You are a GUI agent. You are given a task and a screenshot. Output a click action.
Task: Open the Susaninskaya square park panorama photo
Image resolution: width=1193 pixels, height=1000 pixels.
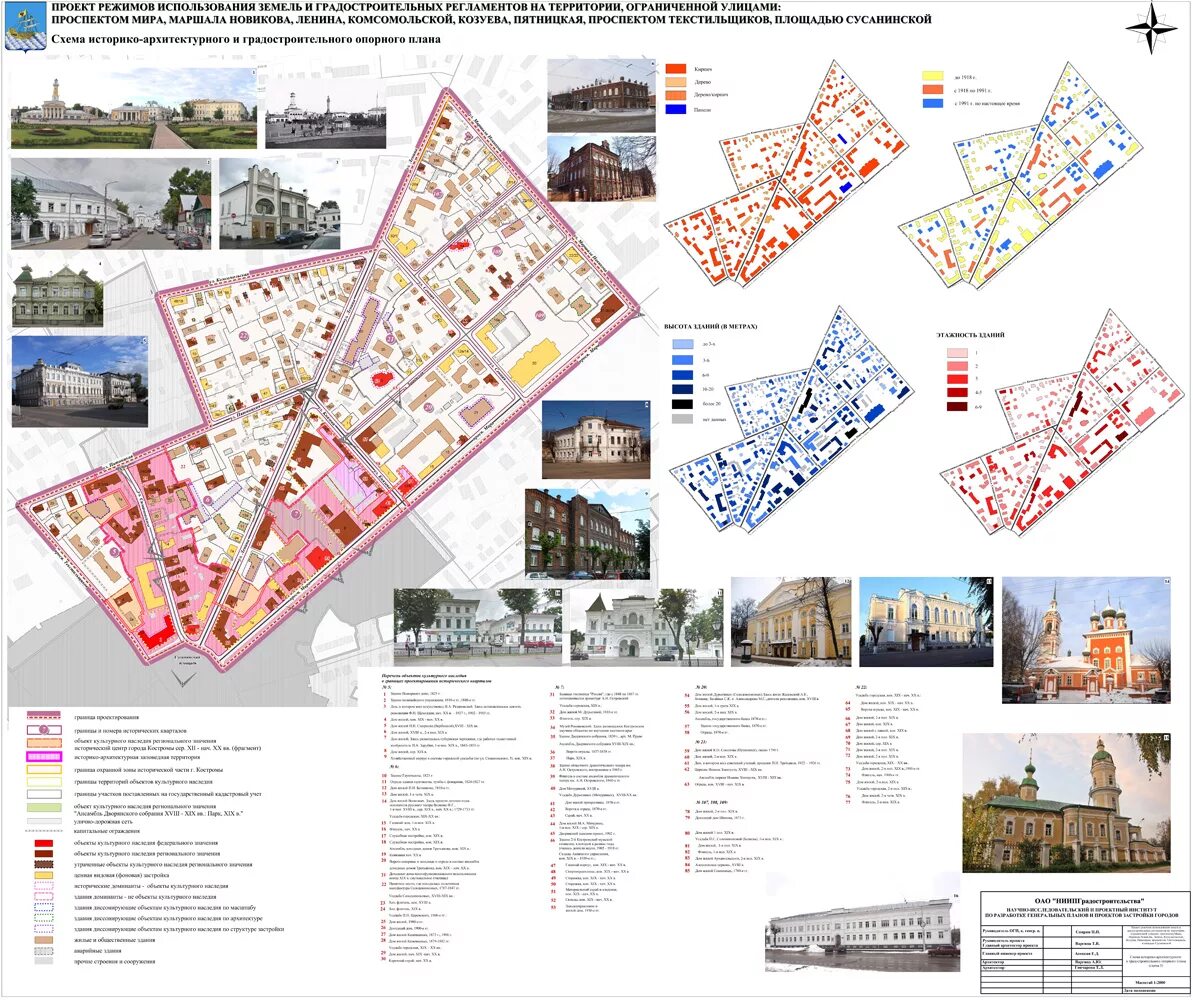tap(135, 108)
